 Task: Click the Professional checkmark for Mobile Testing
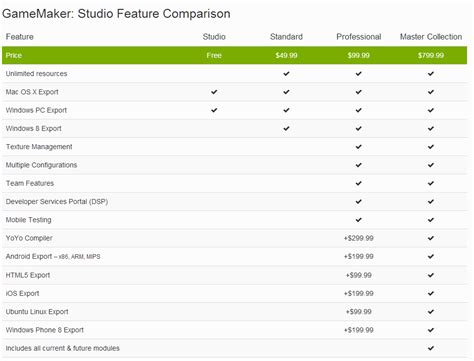point(358,220)
